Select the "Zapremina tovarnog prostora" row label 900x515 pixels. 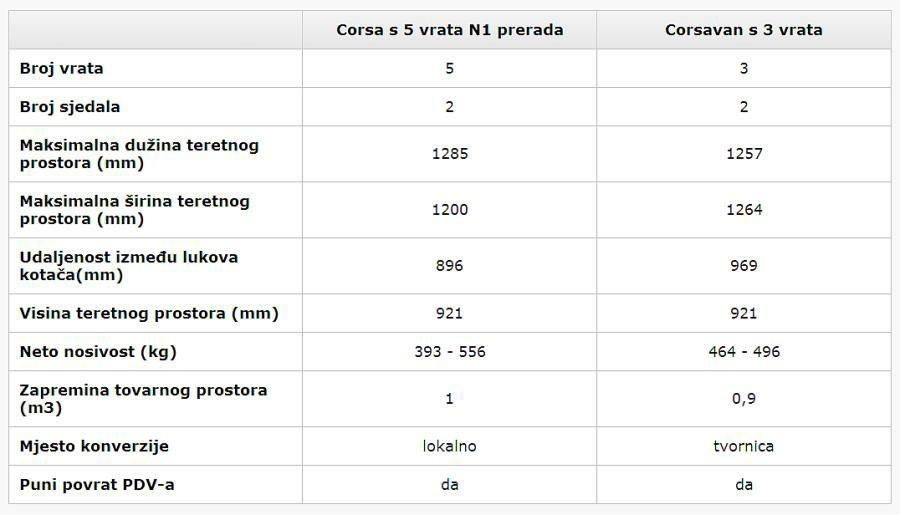143,399
